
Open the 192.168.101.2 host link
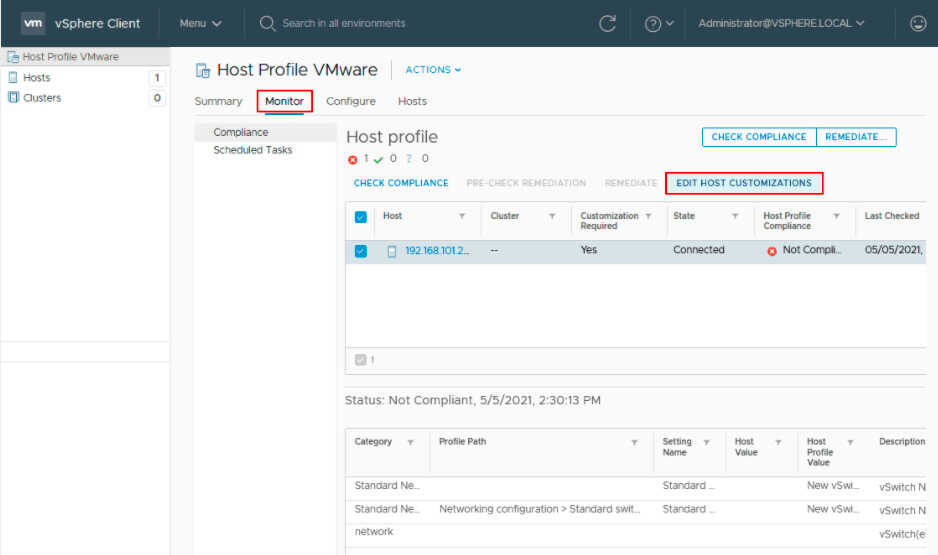(437, 251)
